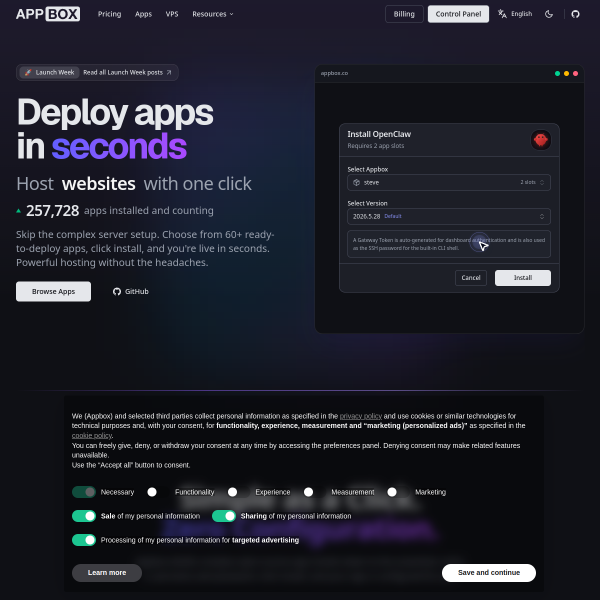The width and height of the screenshot is (600, 600).
Task: Enable the Experience cookies switch
Action: pos(238,492)
